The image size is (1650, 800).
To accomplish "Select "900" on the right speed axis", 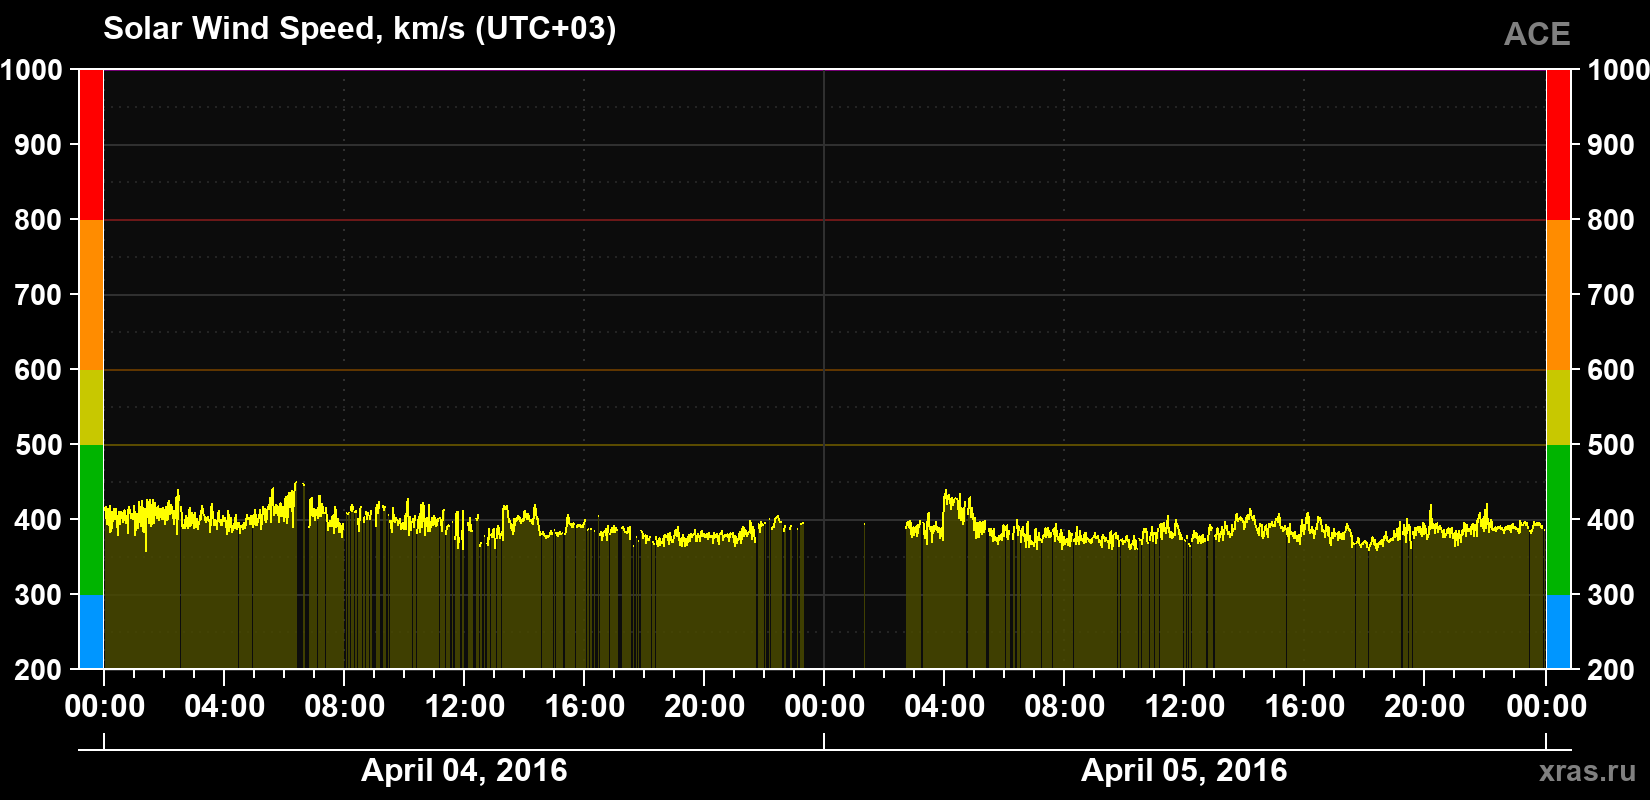I will 1612,145.
